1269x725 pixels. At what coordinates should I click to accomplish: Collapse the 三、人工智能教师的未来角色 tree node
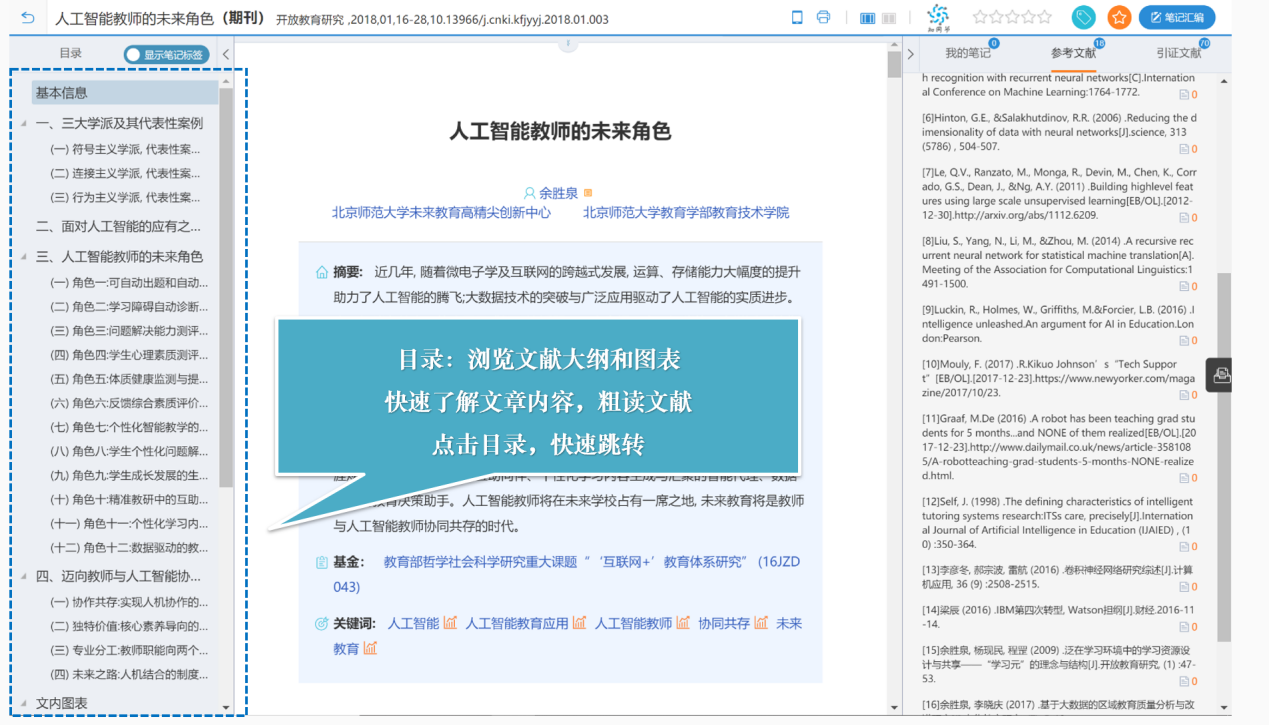24,257
